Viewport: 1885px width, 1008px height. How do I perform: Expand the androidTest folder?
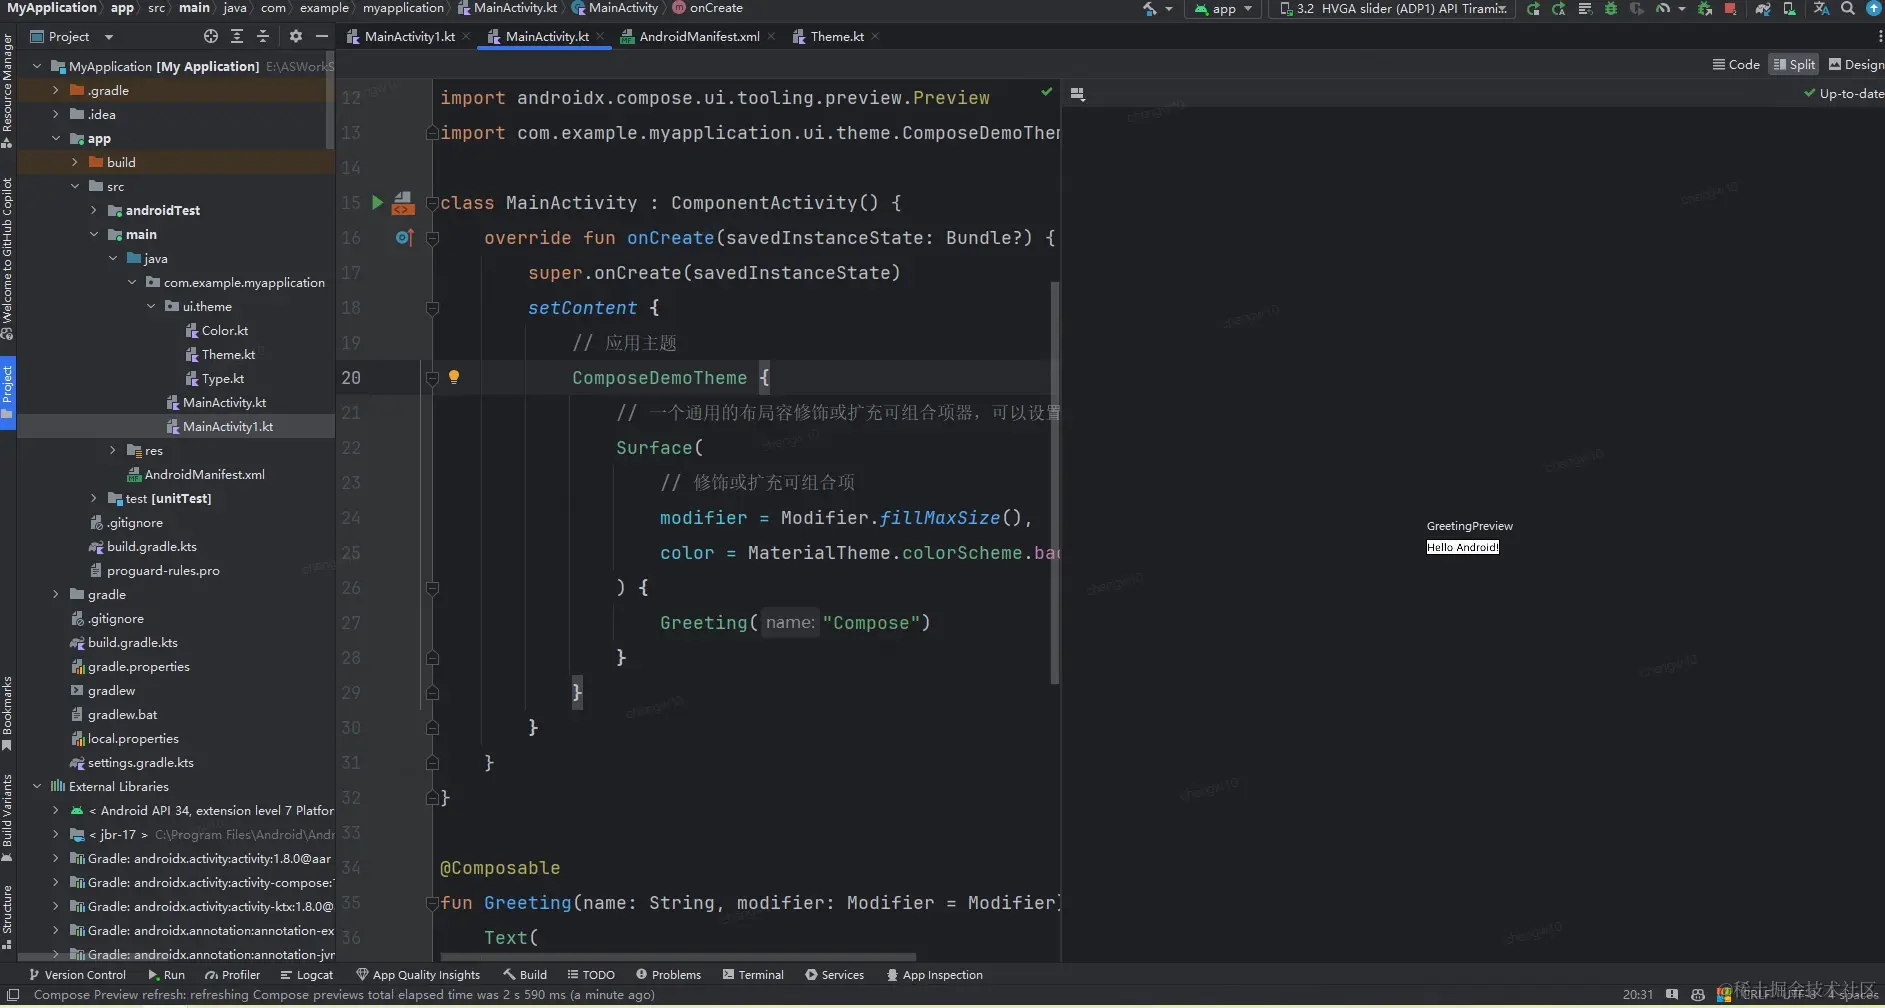click(x=94, y=210)
